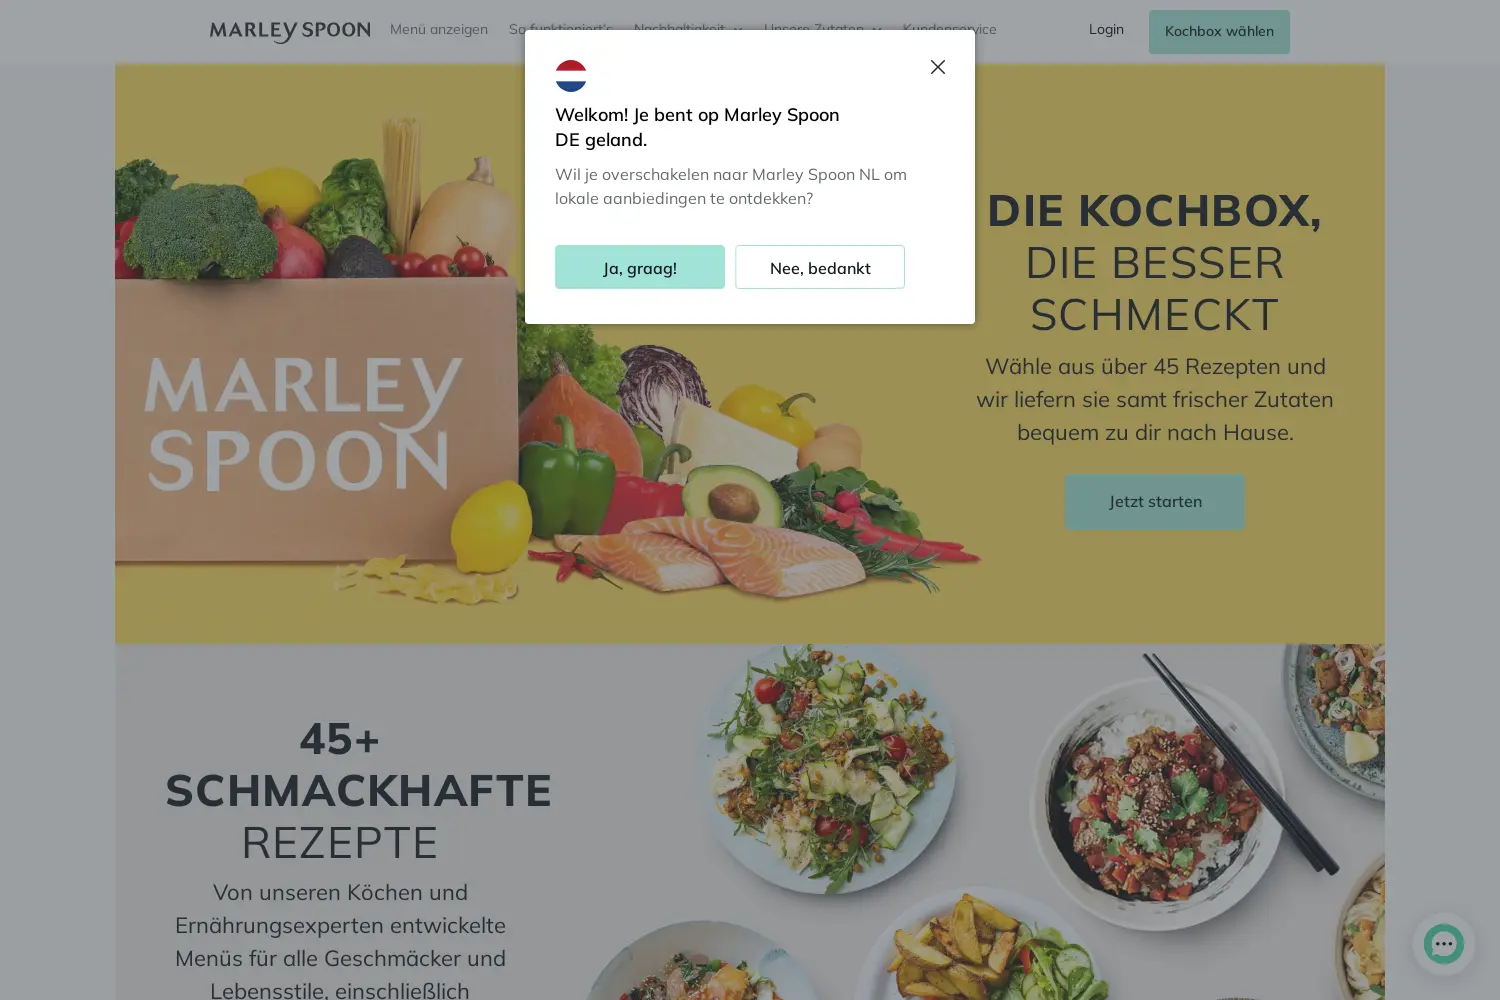This screenshot has height=1000, width=1500.
Task: Start with the Jetzt starten button
Action: point(1155,502)
